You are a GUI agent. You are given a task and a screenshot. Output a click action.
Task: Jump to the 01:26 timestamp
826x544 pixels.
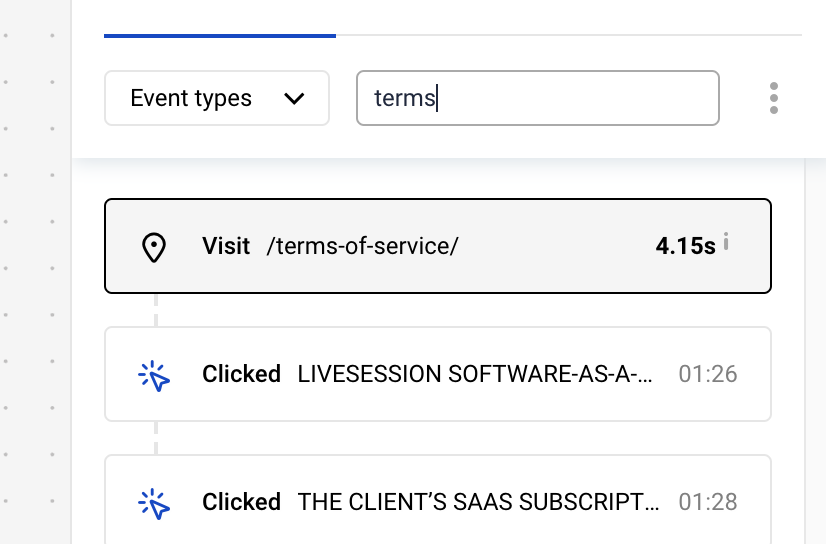point(708,375)
